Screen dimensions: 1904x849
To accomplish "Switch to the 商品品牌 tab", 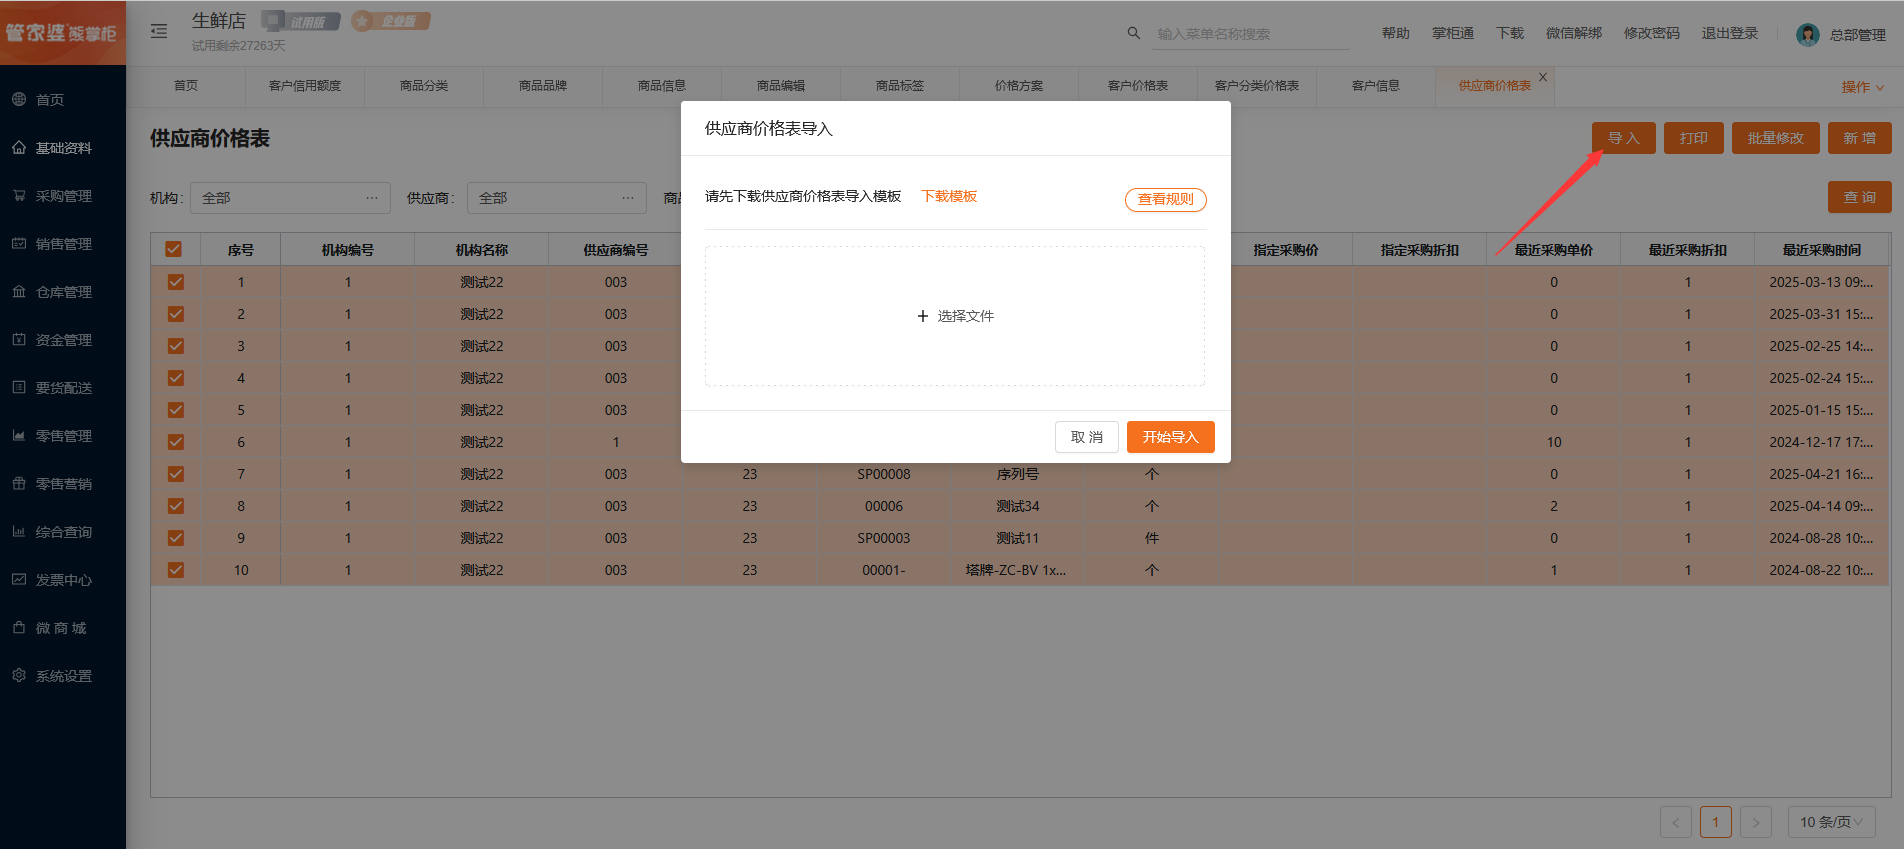I will 543,86.
